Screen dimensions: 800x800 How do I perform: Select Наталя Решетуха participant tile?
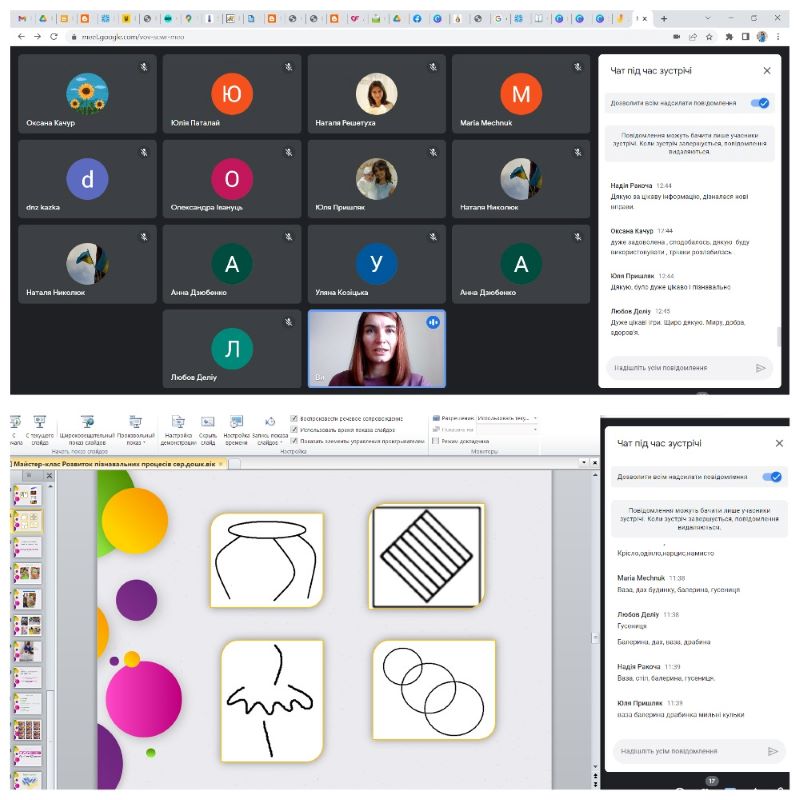click(x=377, y=94)
